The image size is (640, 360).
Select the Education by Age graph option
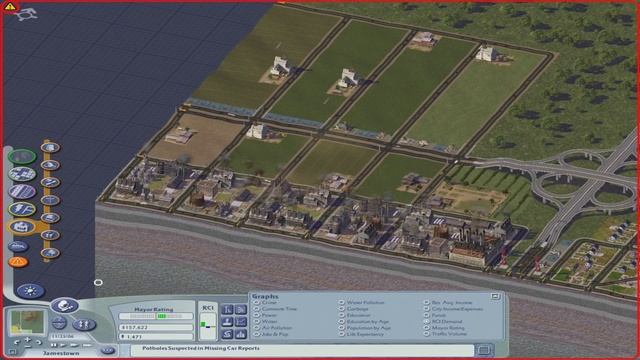[342, 322]
